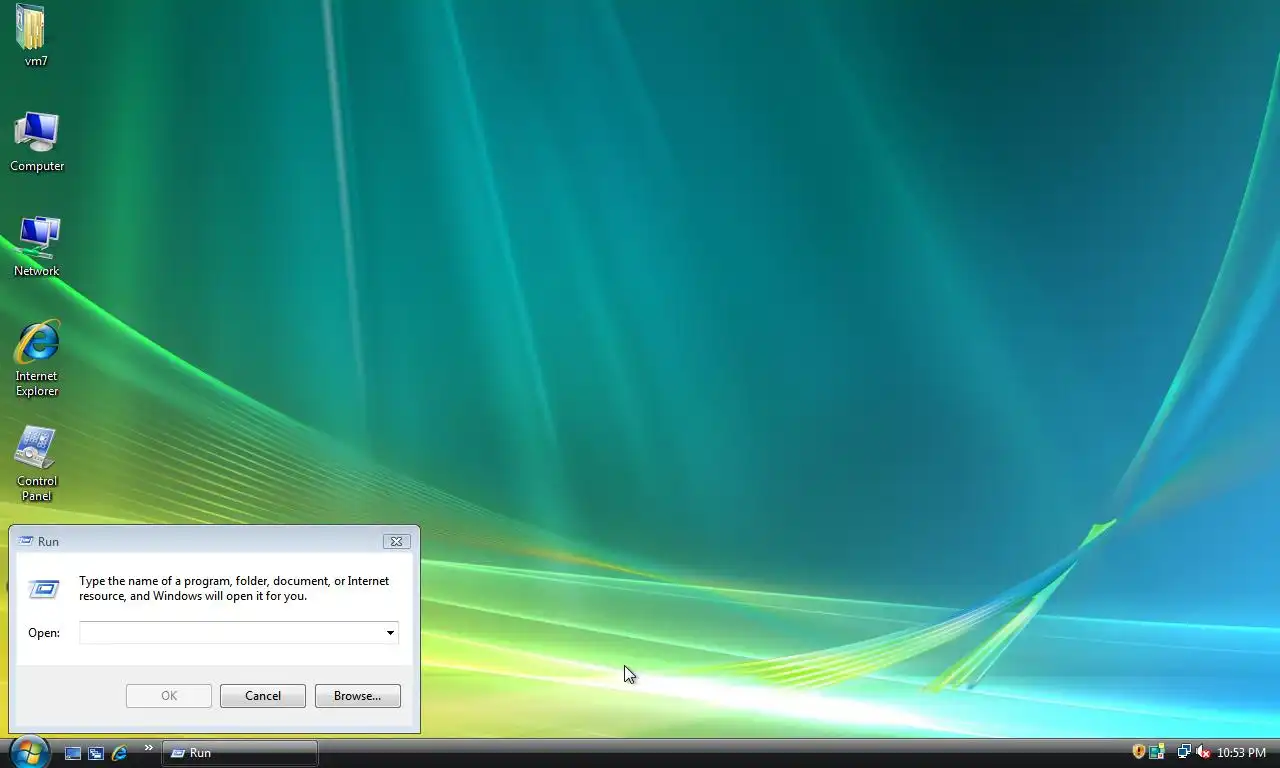1280x768 pixels.
Task: Click the muted volume tray icon
Action: point(1203,752)
